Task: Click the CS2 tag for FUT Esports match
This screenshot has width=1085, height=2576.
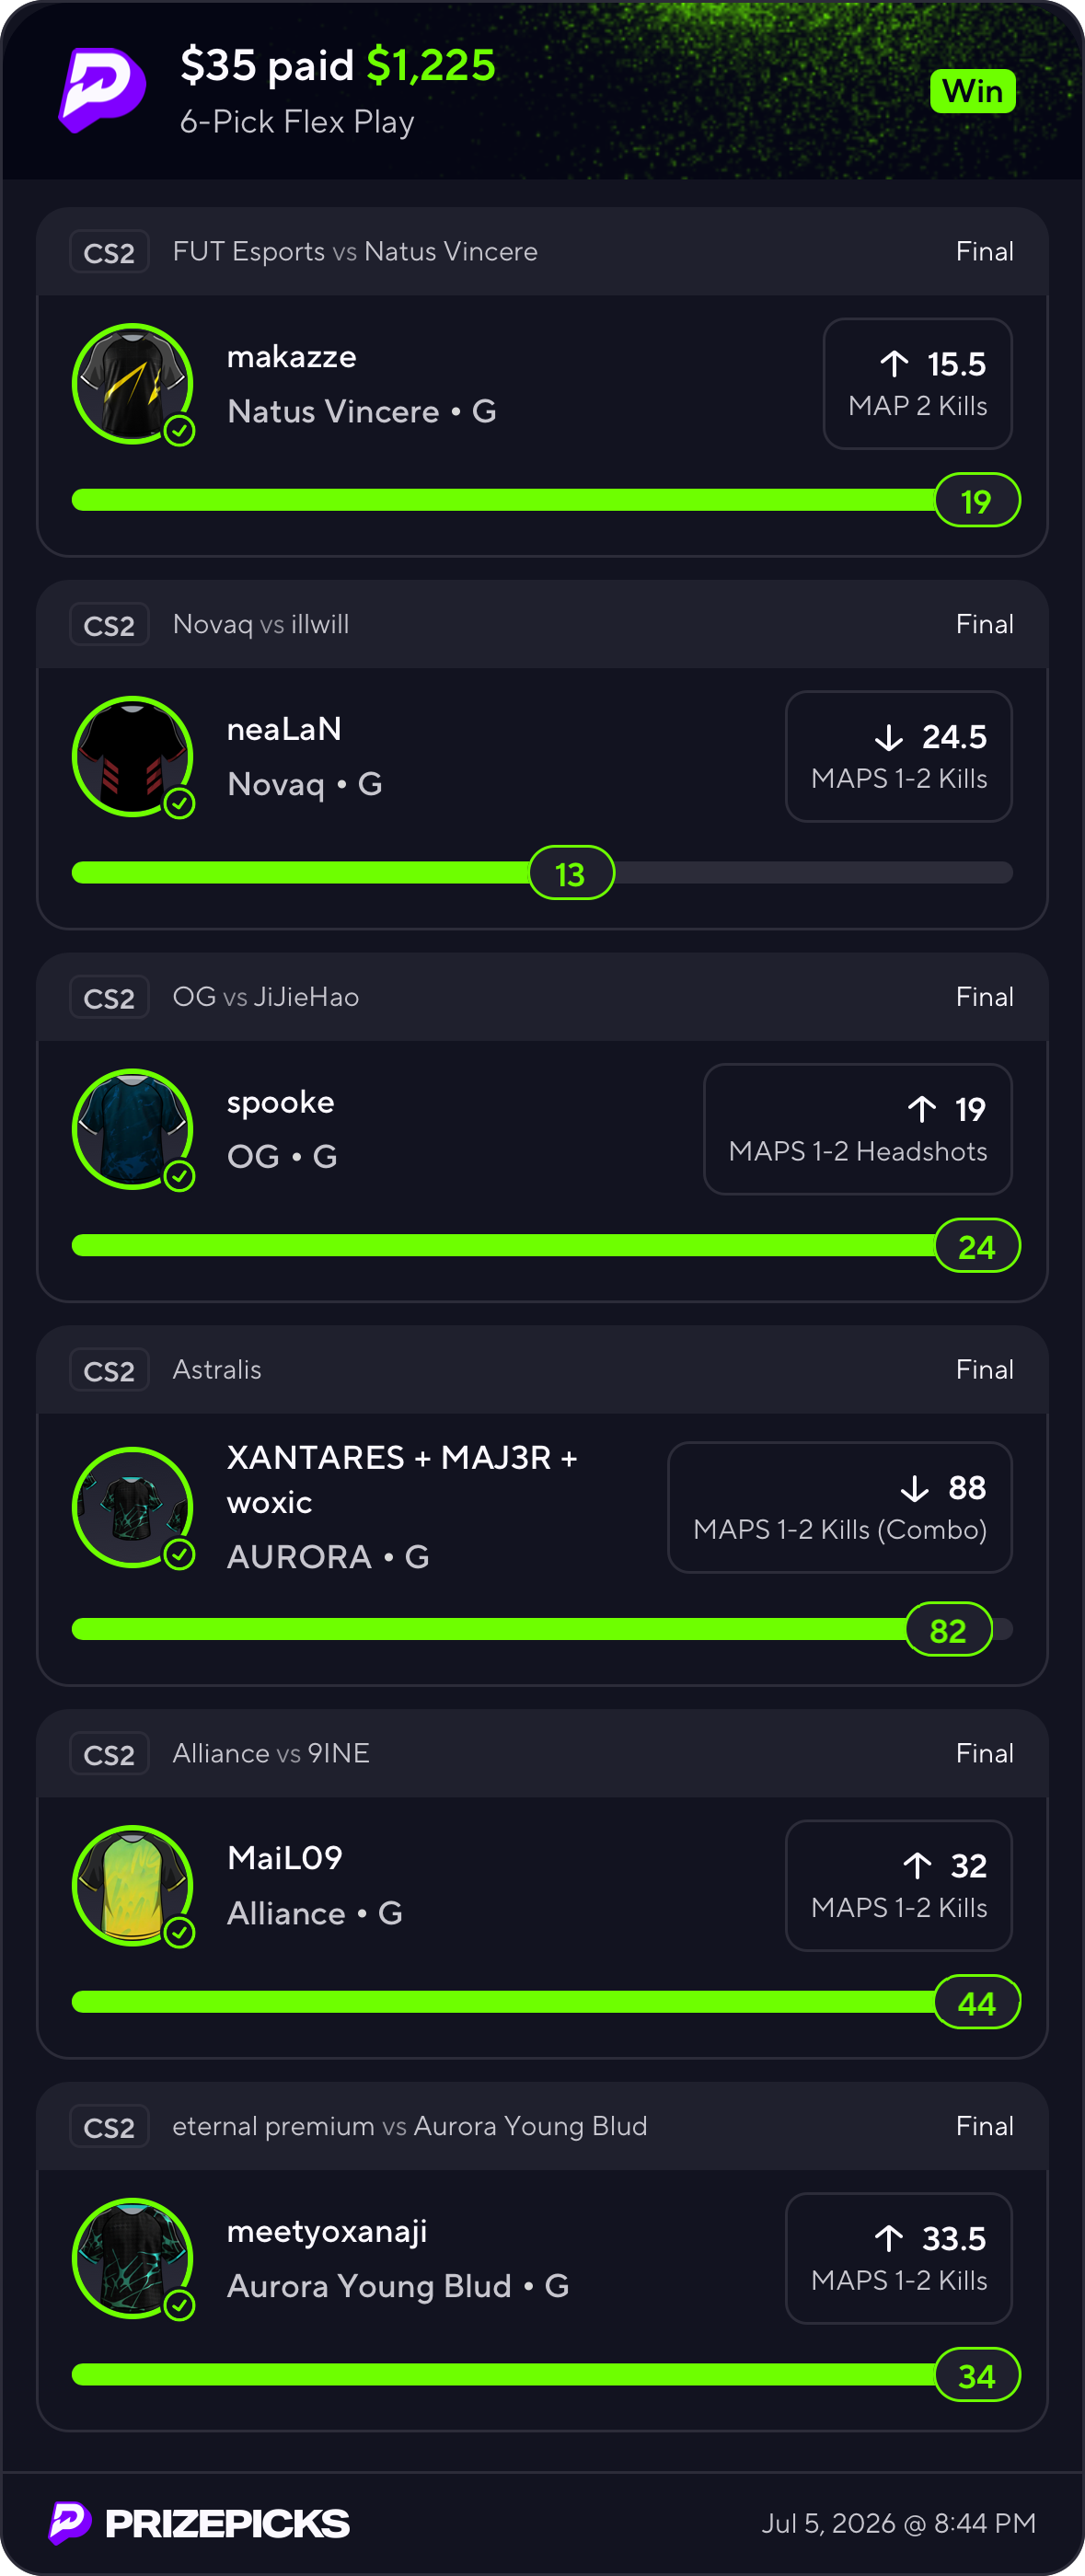Action: click(x=109, y=252)
